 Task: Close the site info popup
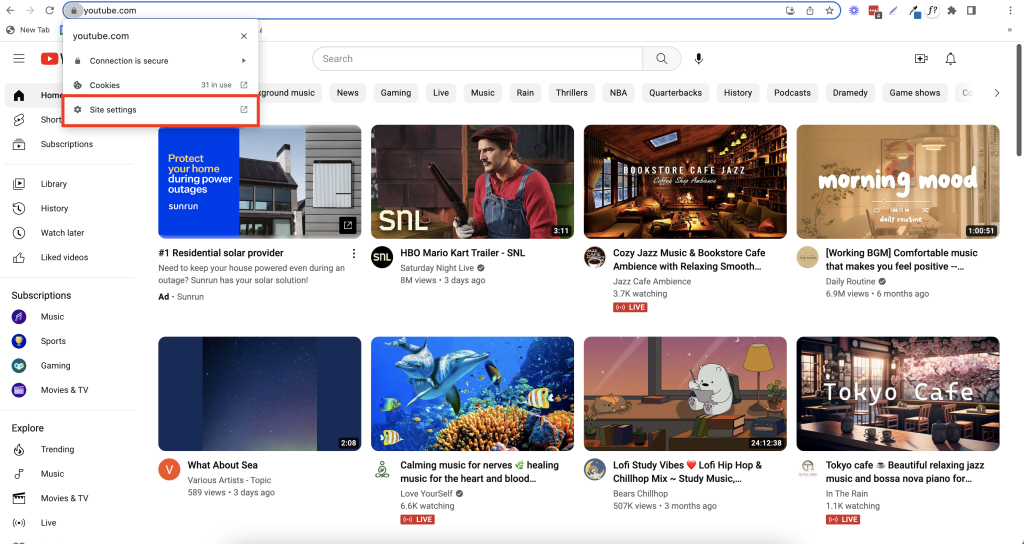[244, 36]
